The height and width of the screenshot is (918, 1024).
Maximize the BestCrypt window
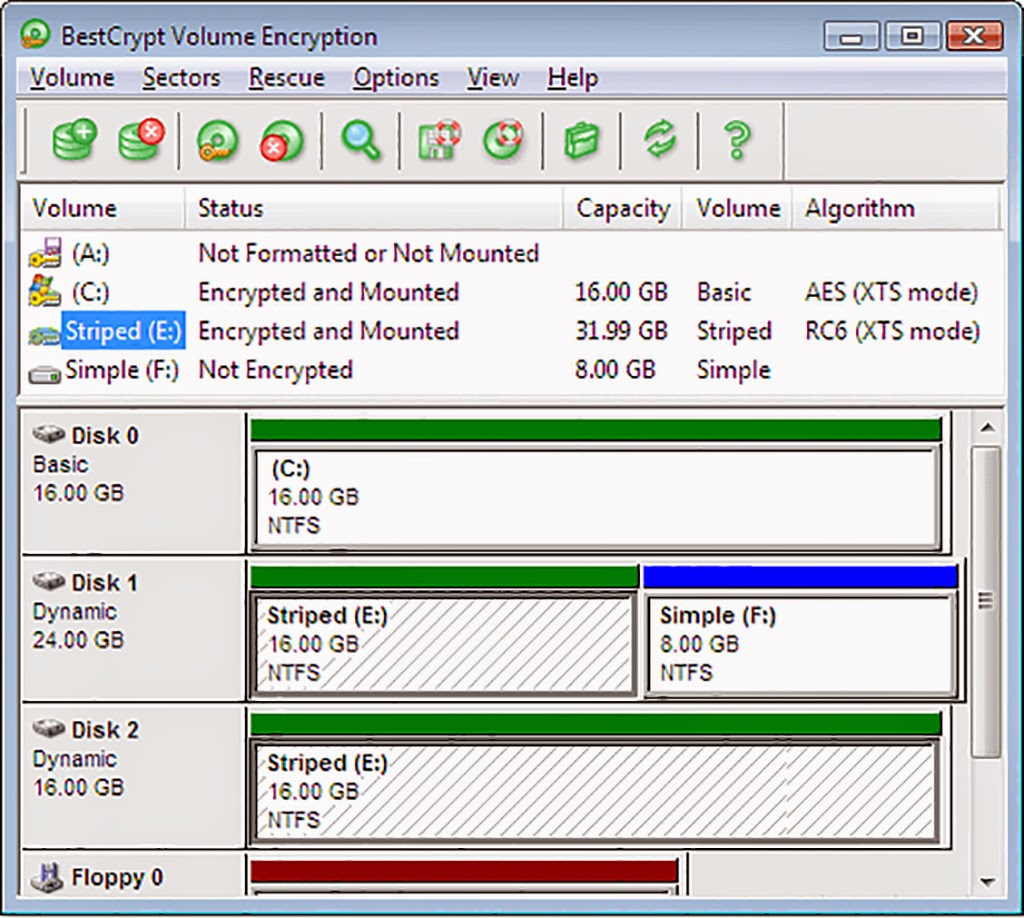912,36
